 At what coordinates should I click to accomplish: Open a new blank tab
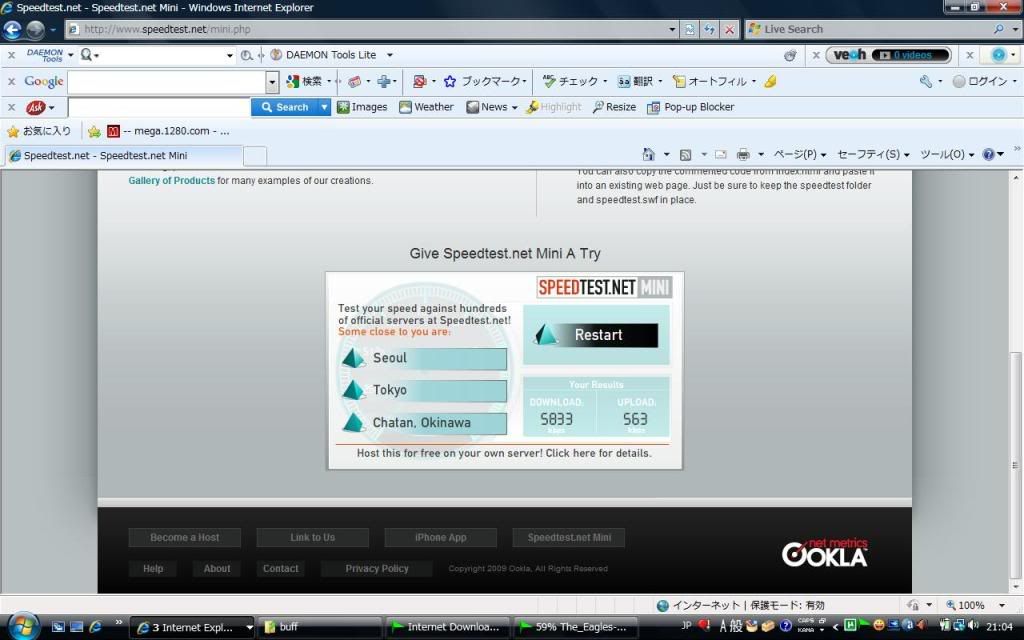(x=255, y=156)
